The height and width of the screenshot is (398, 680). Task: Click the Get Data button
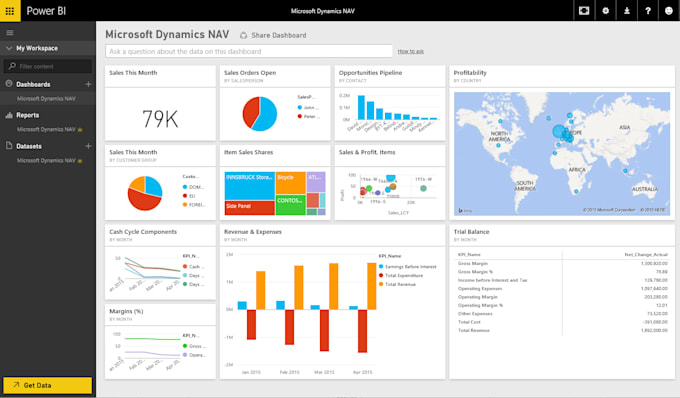48,385
